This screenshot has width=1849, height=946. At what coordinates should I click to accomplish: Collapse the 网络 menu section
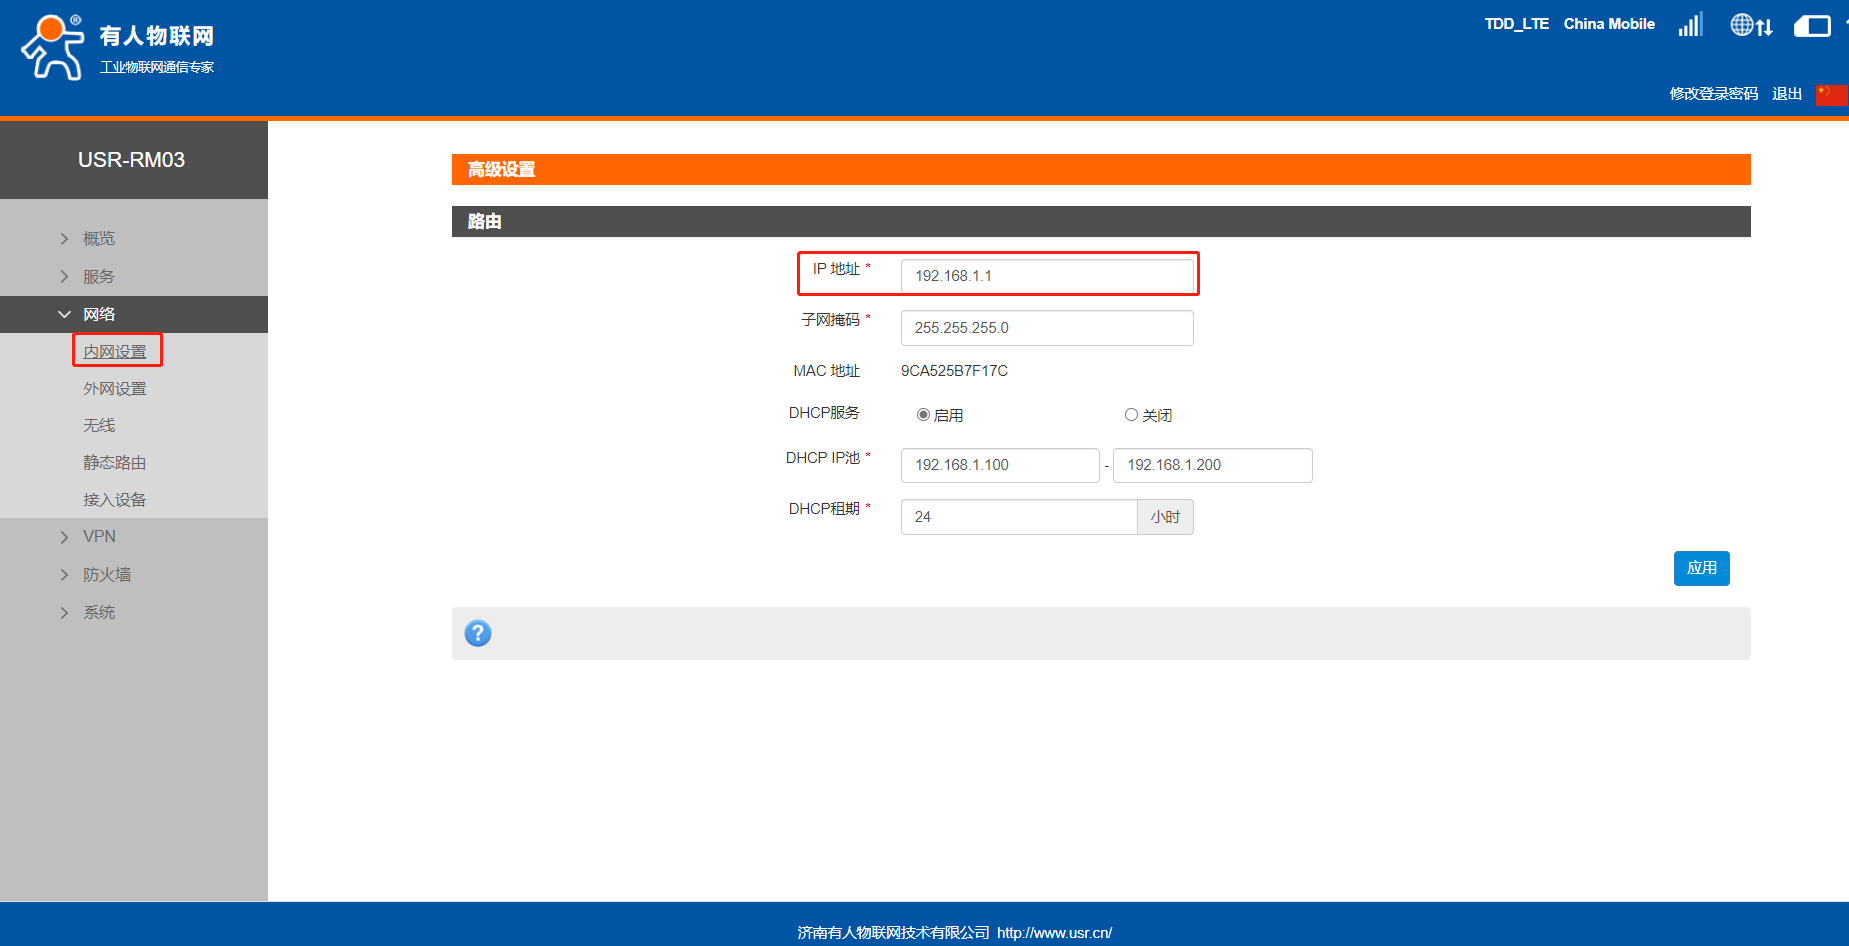[x=99, y=314]
